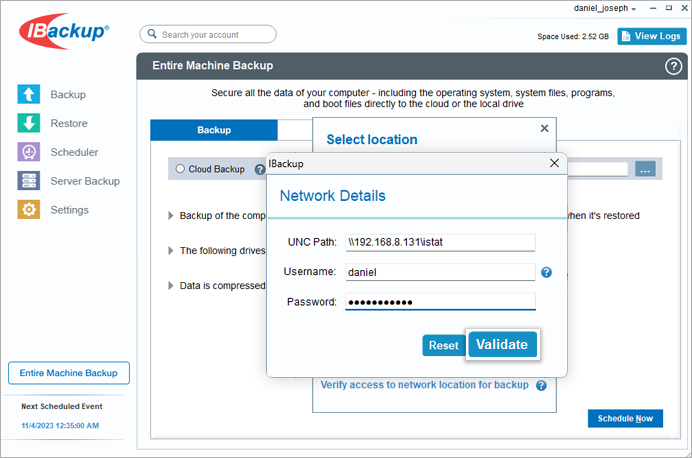Click the Schedule Now button
The height and width of the screenshot is (458, 692).
coord(625,418)
